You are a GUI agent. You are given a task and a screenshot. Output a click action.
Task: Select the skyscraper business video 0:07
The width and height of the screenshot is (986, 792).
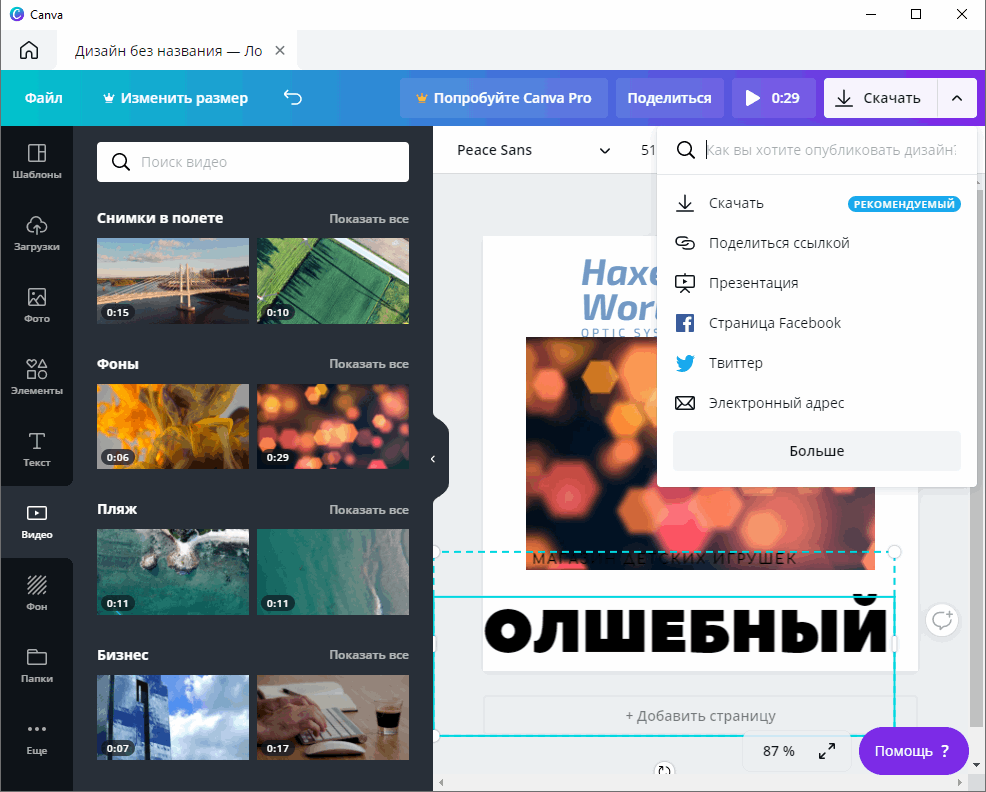(x=173, y=717)
